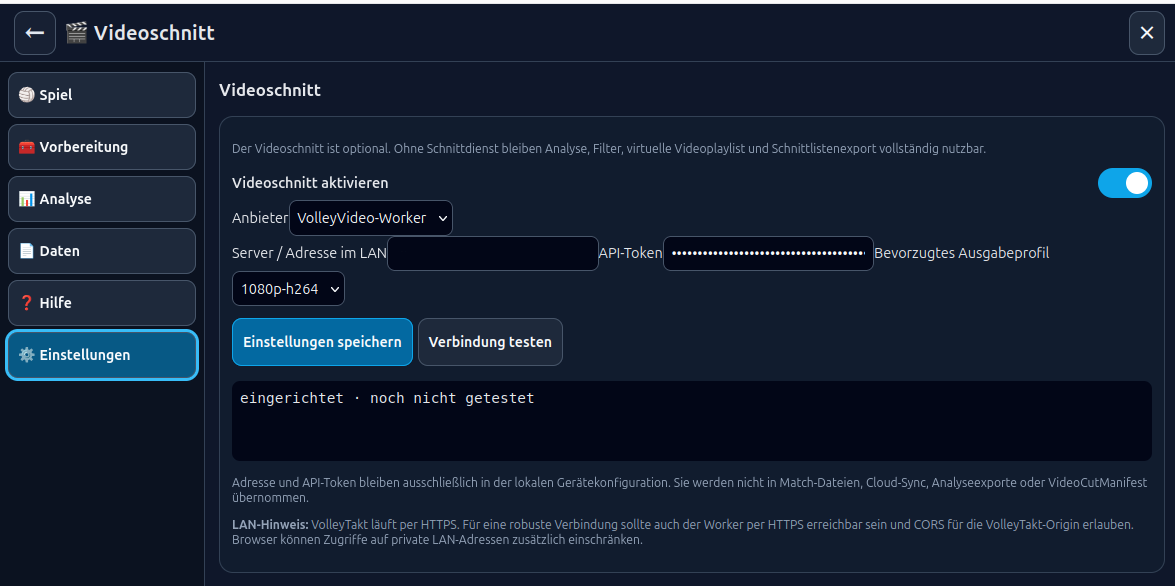Open the Daten section
1175x586 pixels.
pyautogui.click(x=102, y=251)
